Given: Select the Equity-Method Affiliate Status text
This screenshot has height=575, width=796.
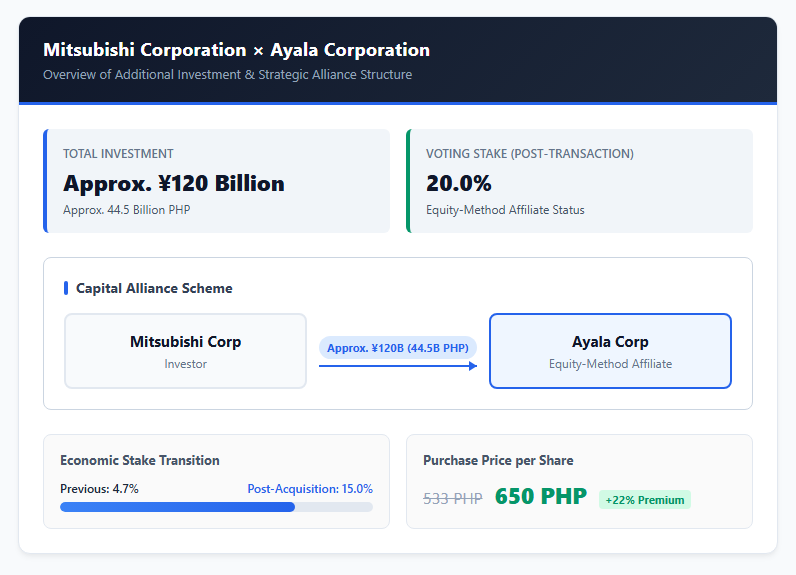Looking at the screenshot, I should 505,210.
